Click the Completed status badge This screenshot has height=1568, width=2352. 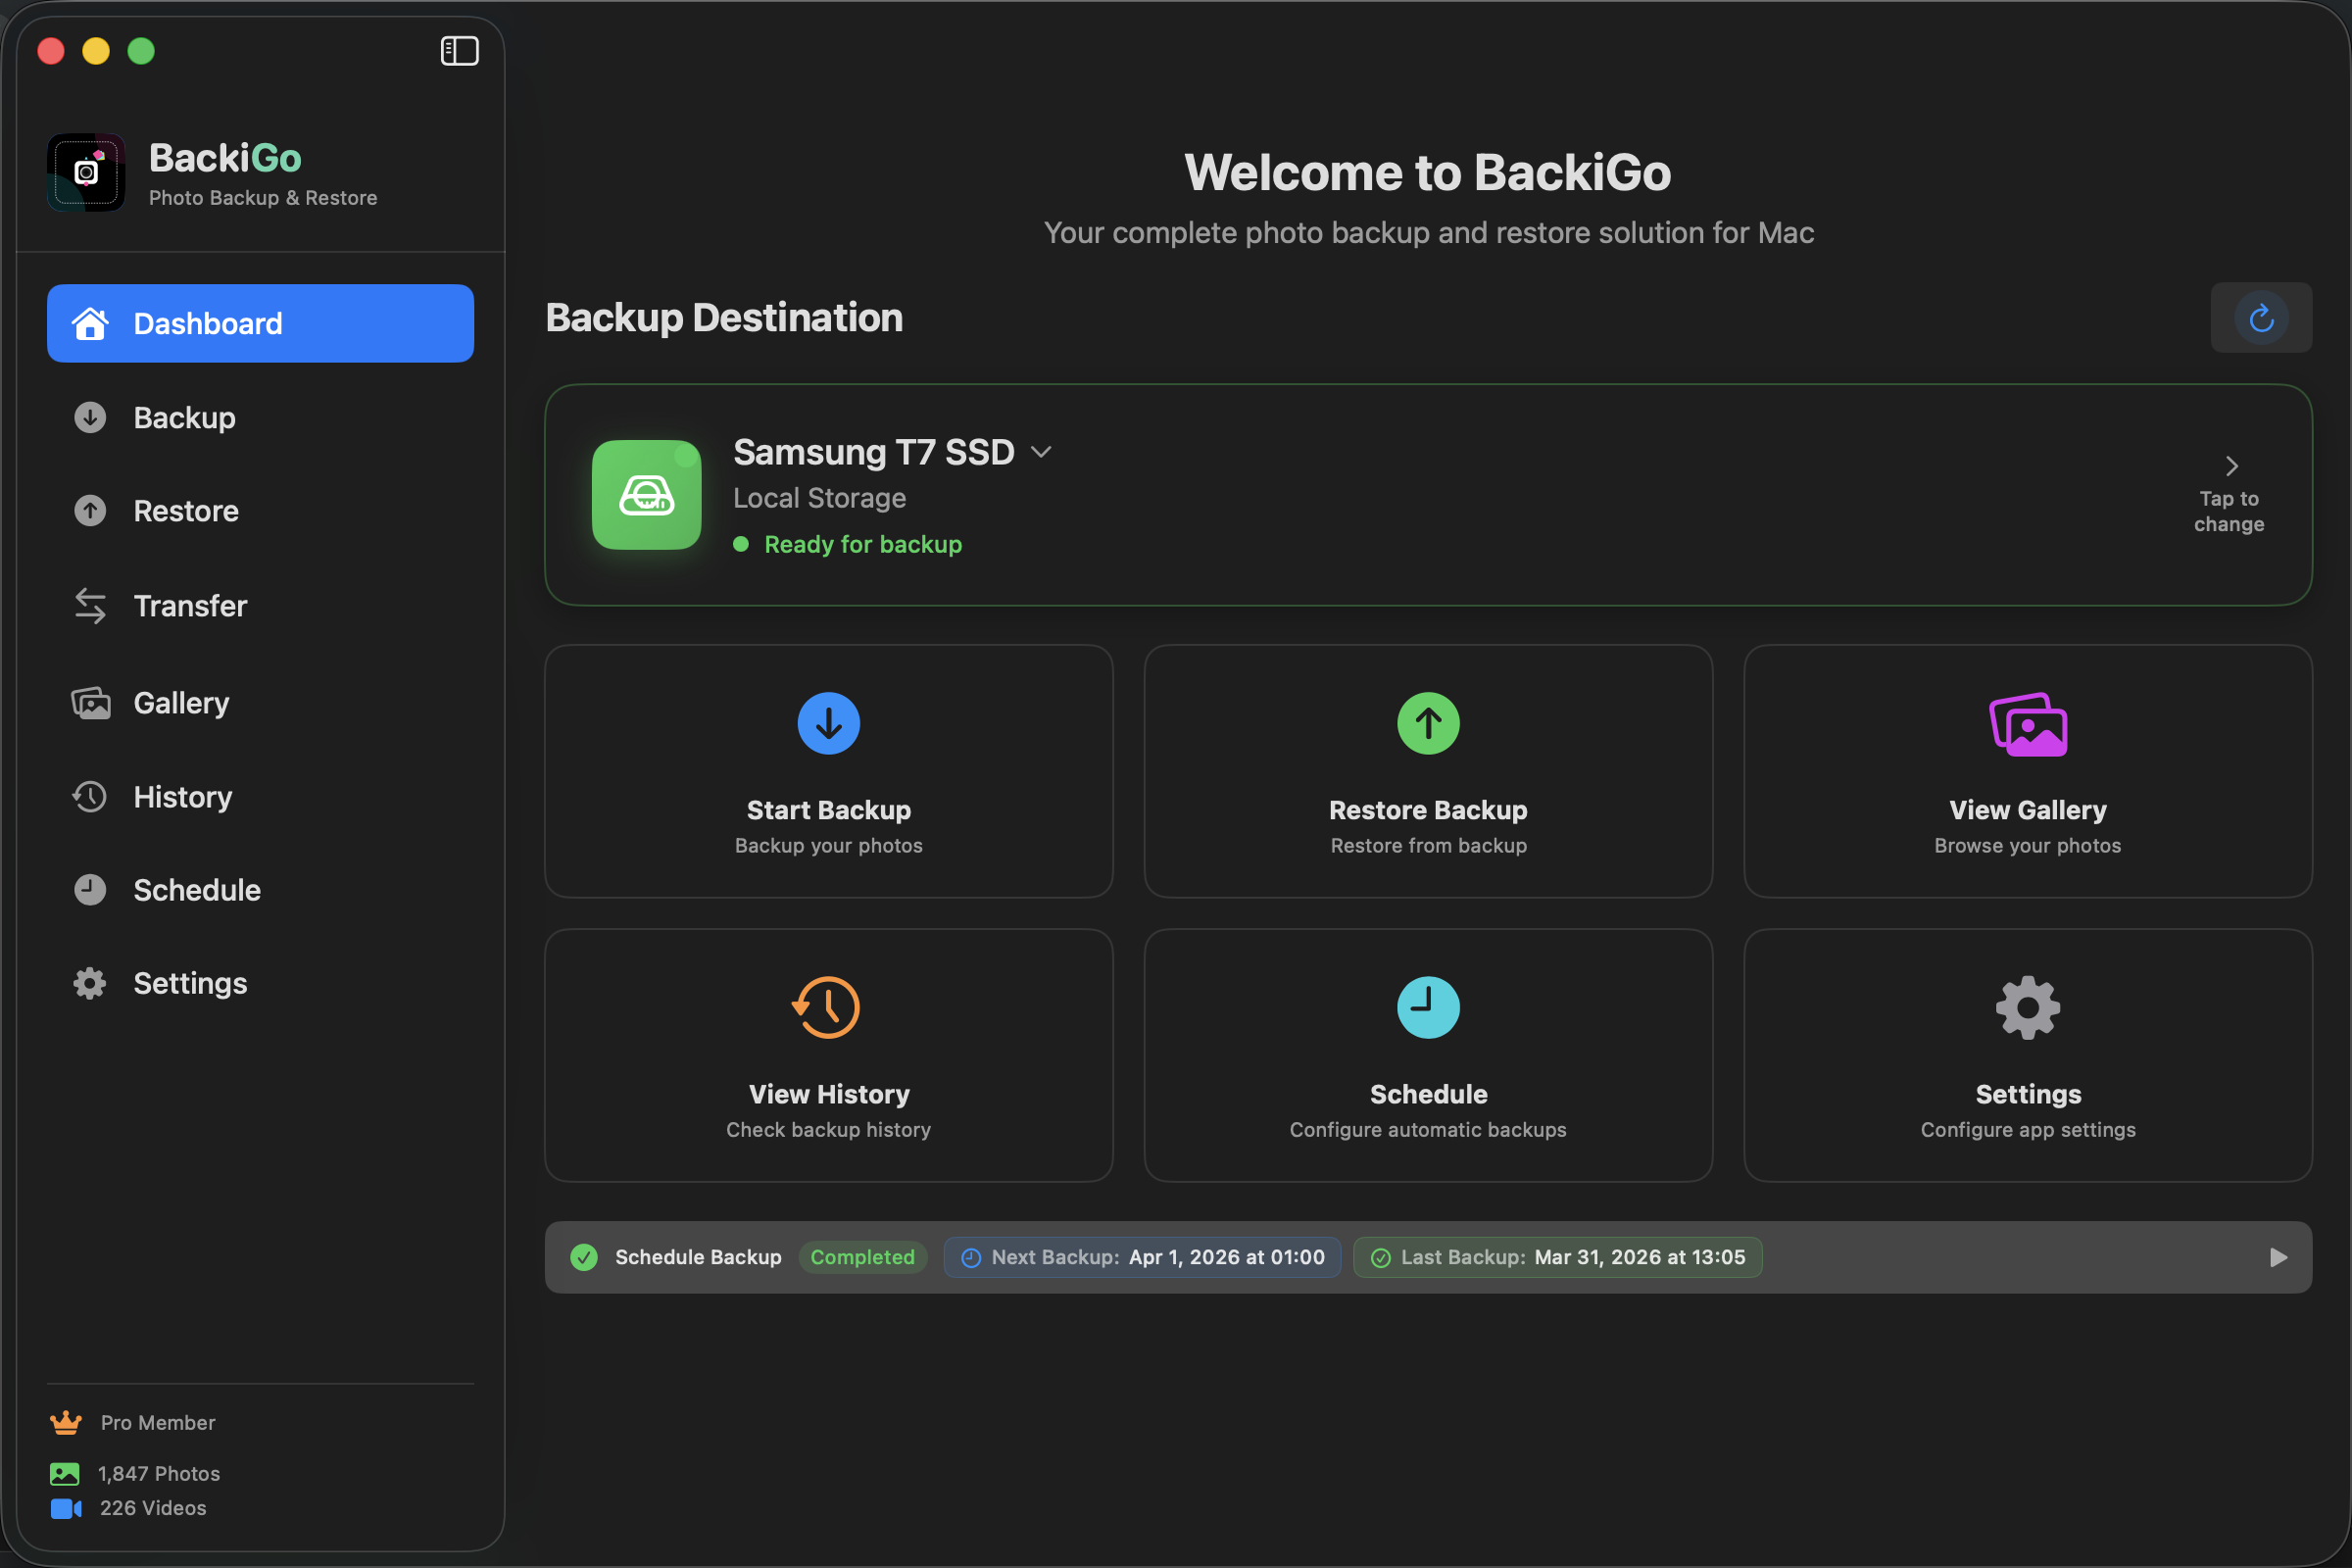tap(862, 1257)
